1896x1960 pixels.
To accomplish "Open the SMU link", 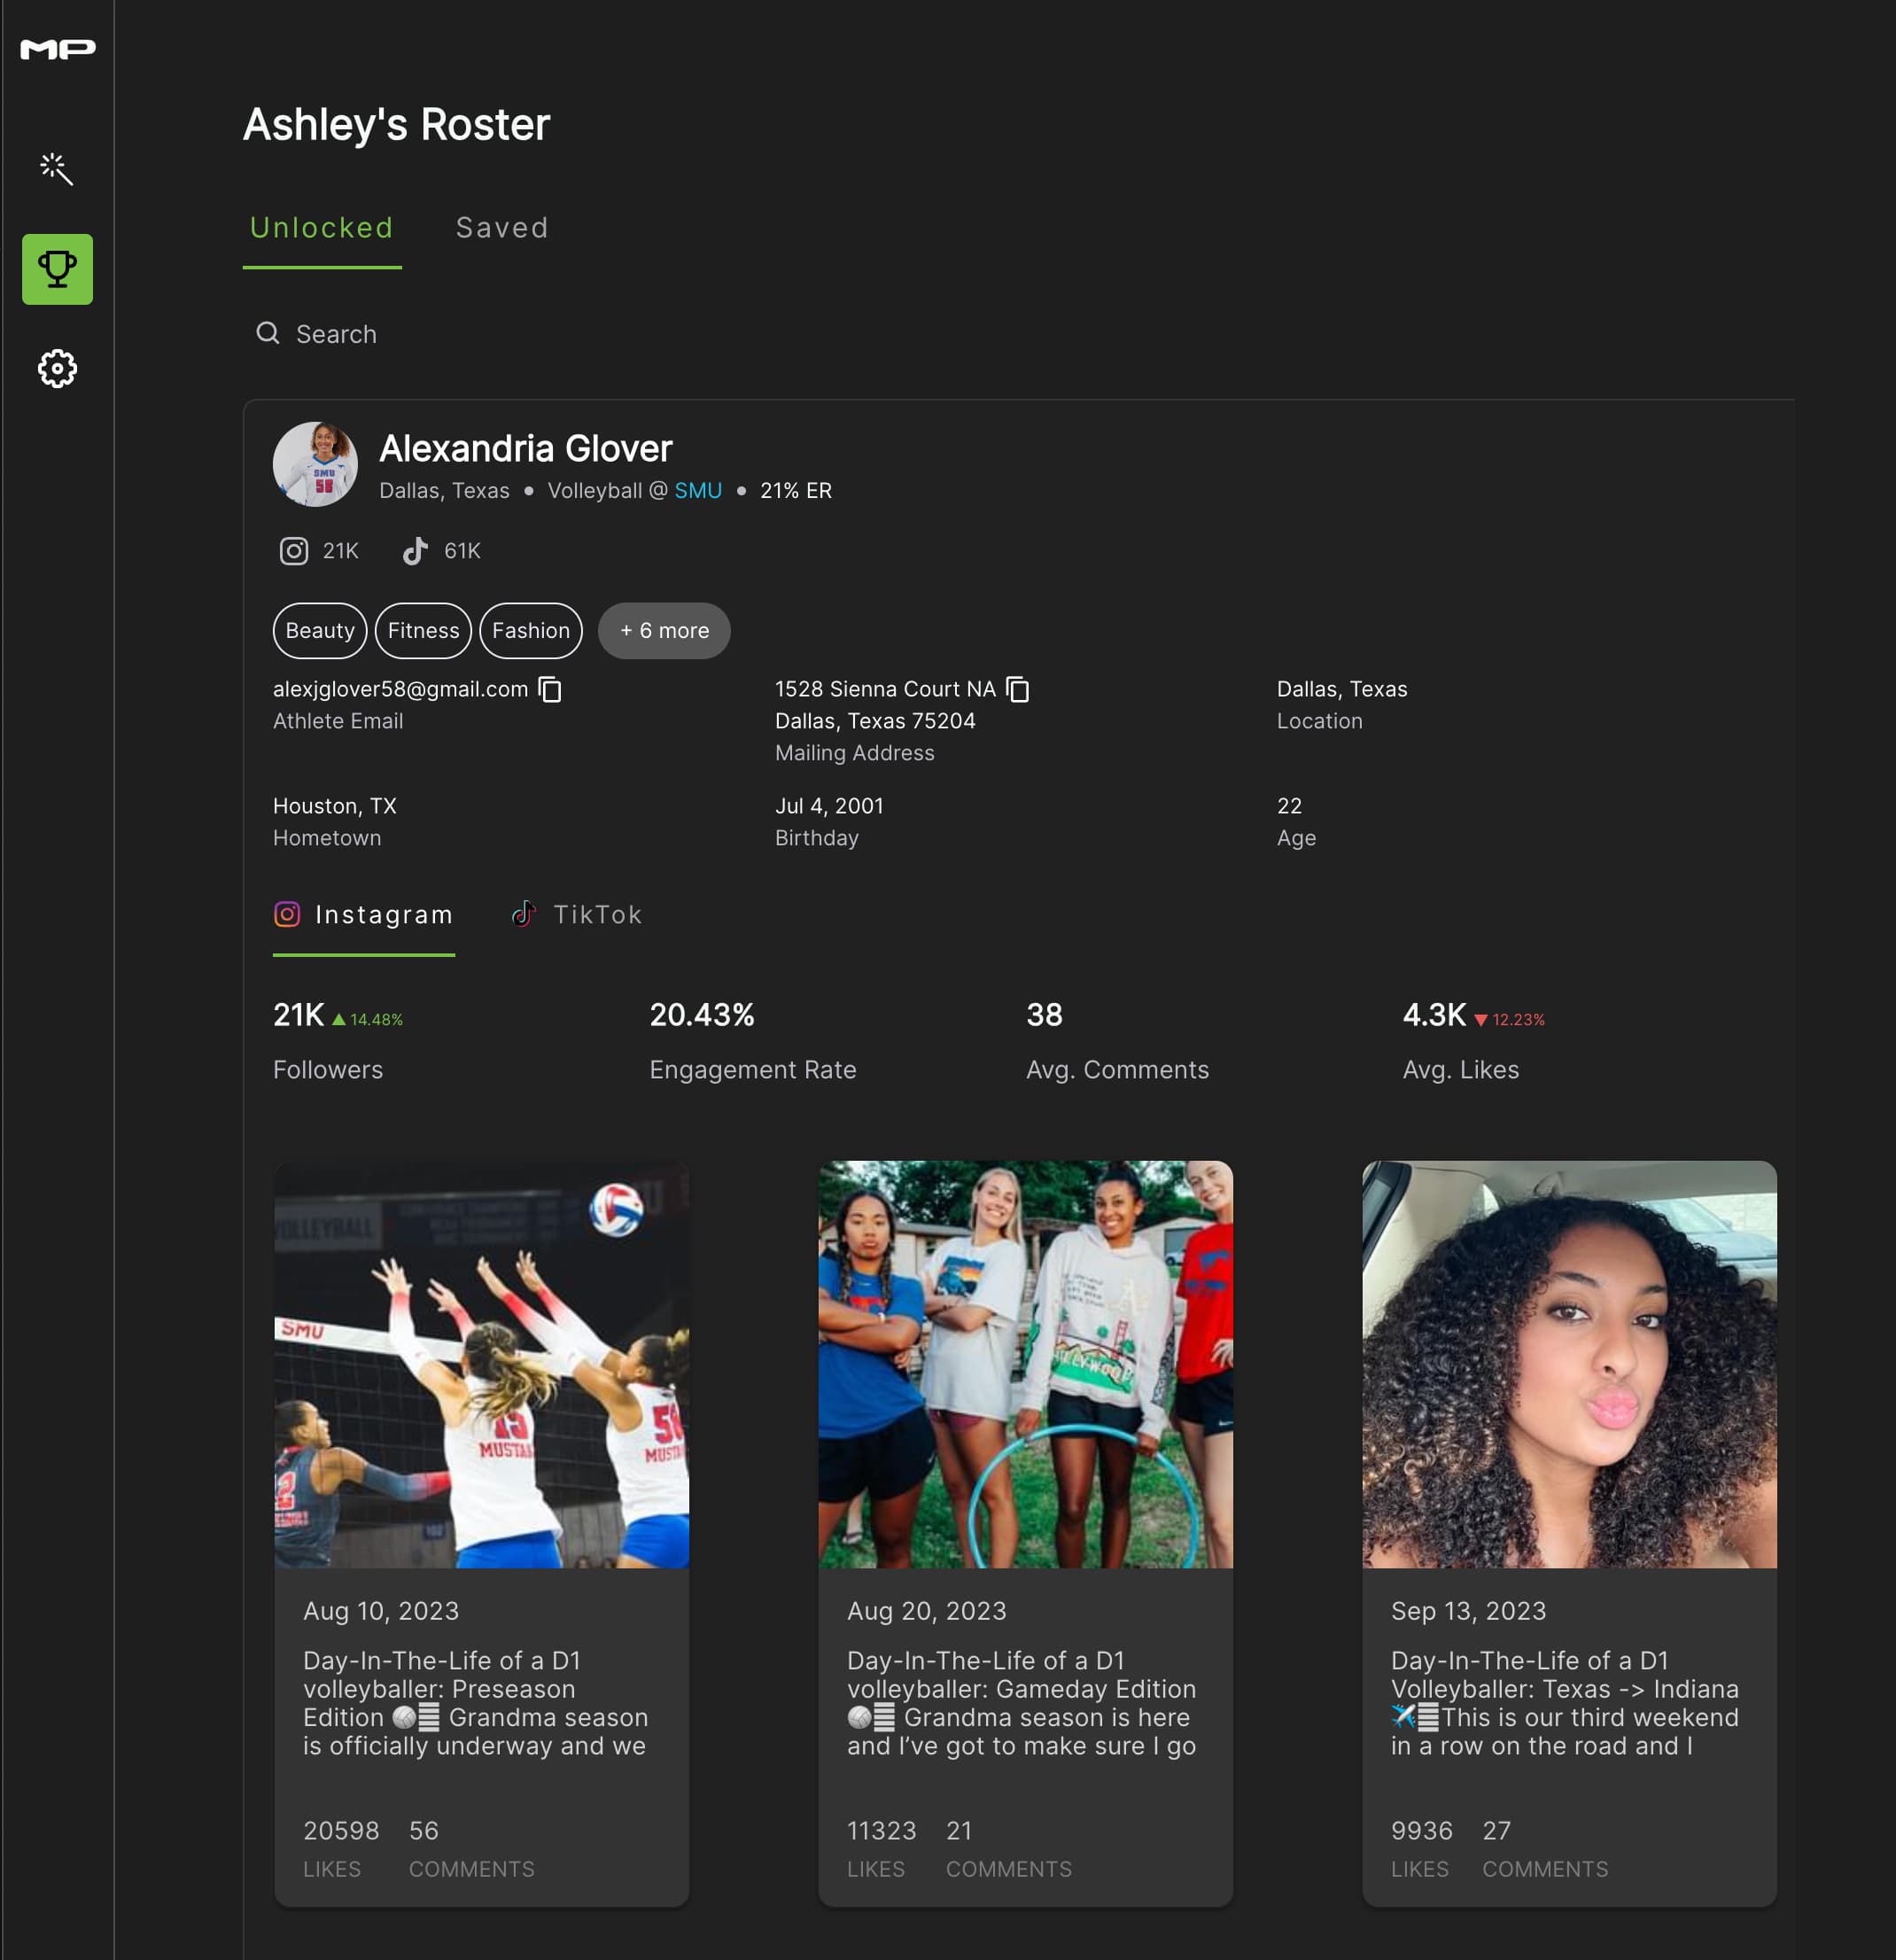I will (x=697, y=490).
